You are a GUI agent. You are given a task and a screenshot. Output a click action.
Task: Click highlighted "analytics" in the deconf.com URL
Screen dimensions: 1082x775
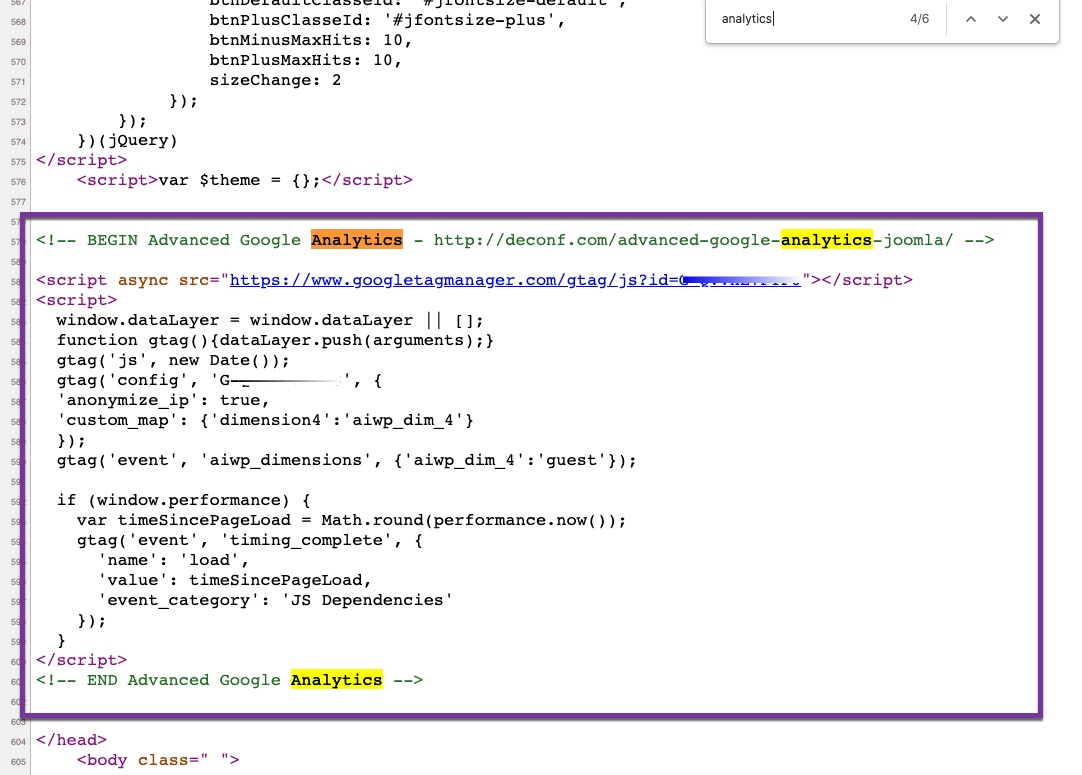(x=826, y=240)
